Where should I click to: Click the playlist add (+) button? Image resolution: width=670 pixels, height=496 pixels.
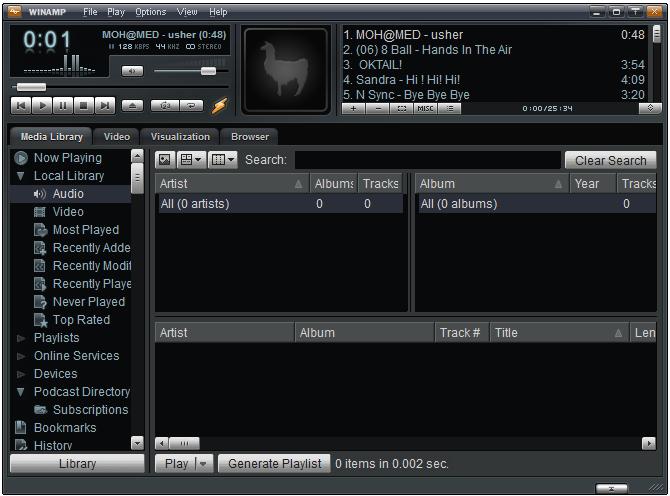point(353,109)
